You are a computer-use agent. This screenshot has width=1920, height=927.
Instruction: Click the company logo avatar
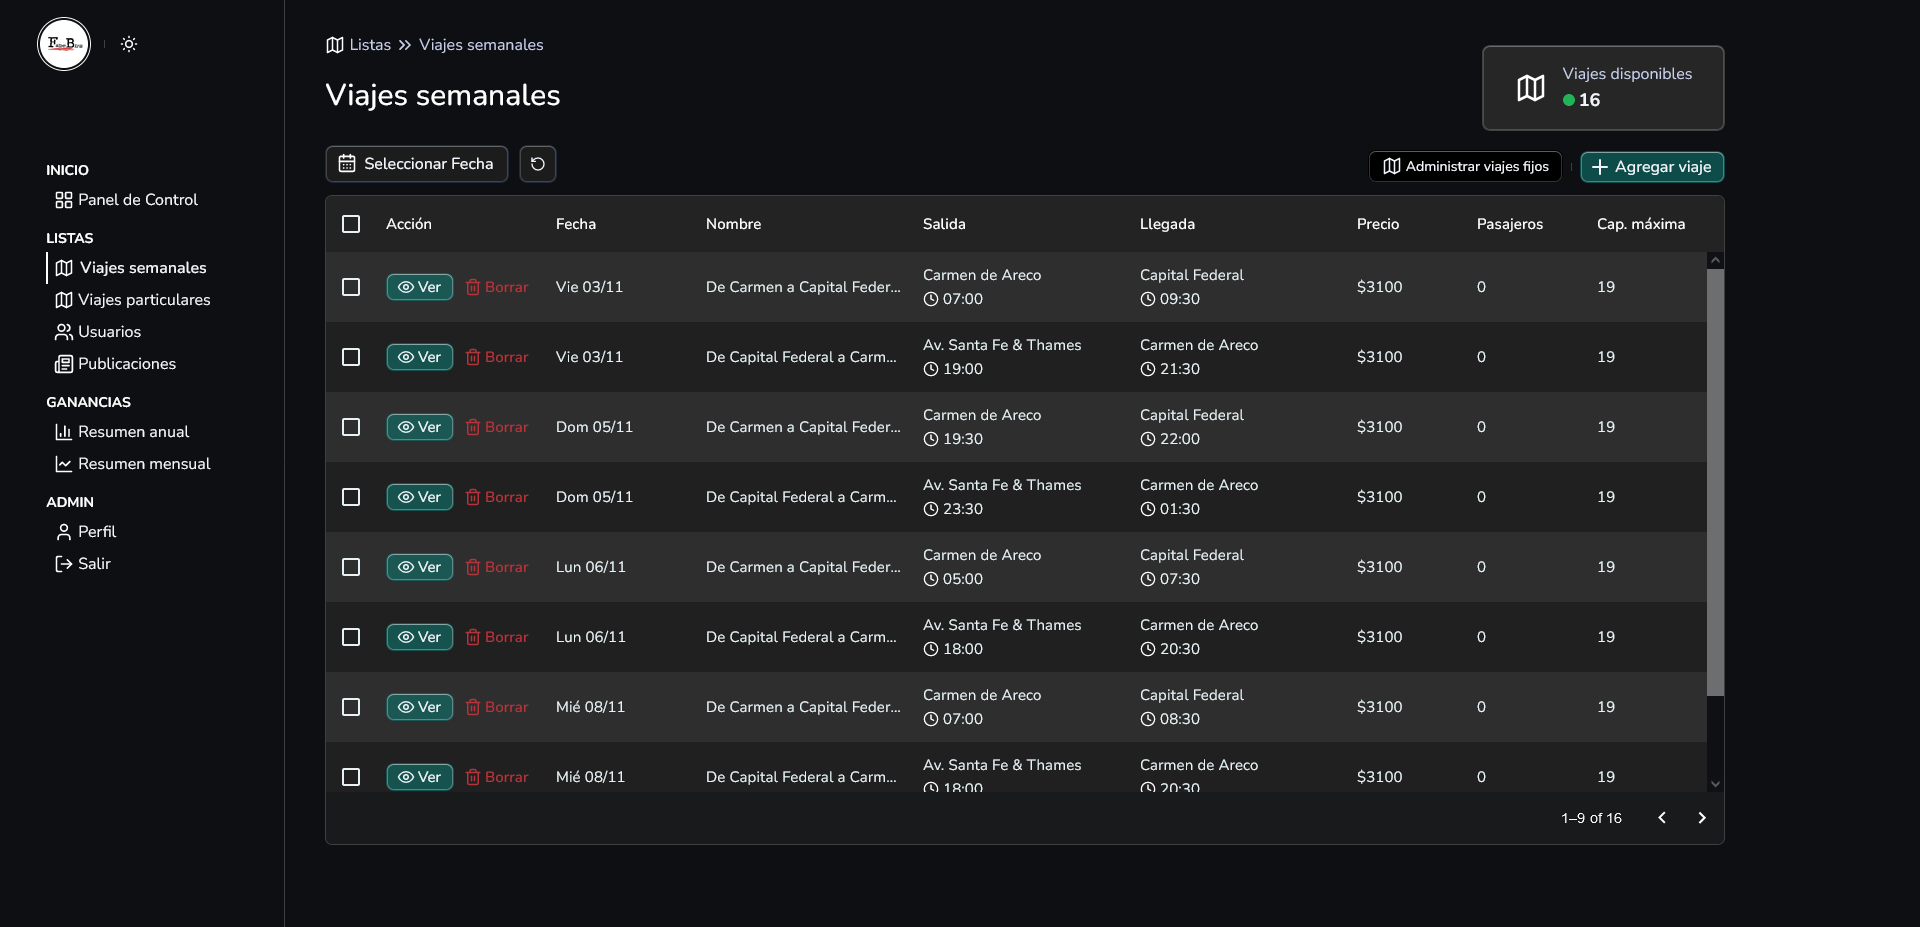[x=64, y=44]
